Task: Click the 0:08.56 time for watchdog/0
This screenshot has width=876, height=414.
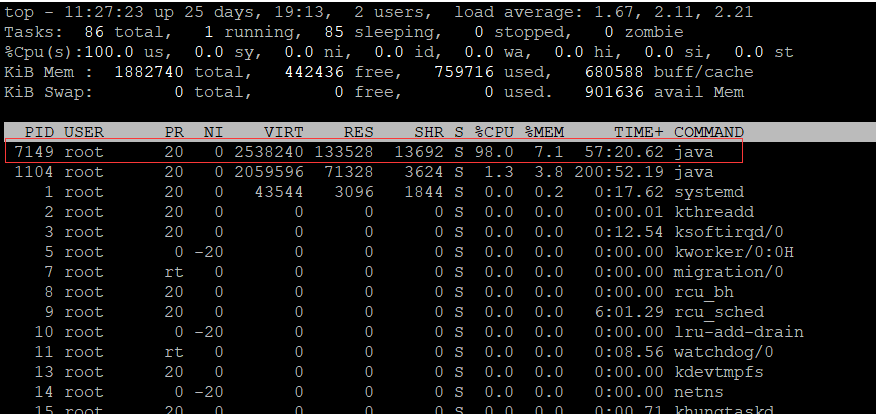Action: pos(629,353)
